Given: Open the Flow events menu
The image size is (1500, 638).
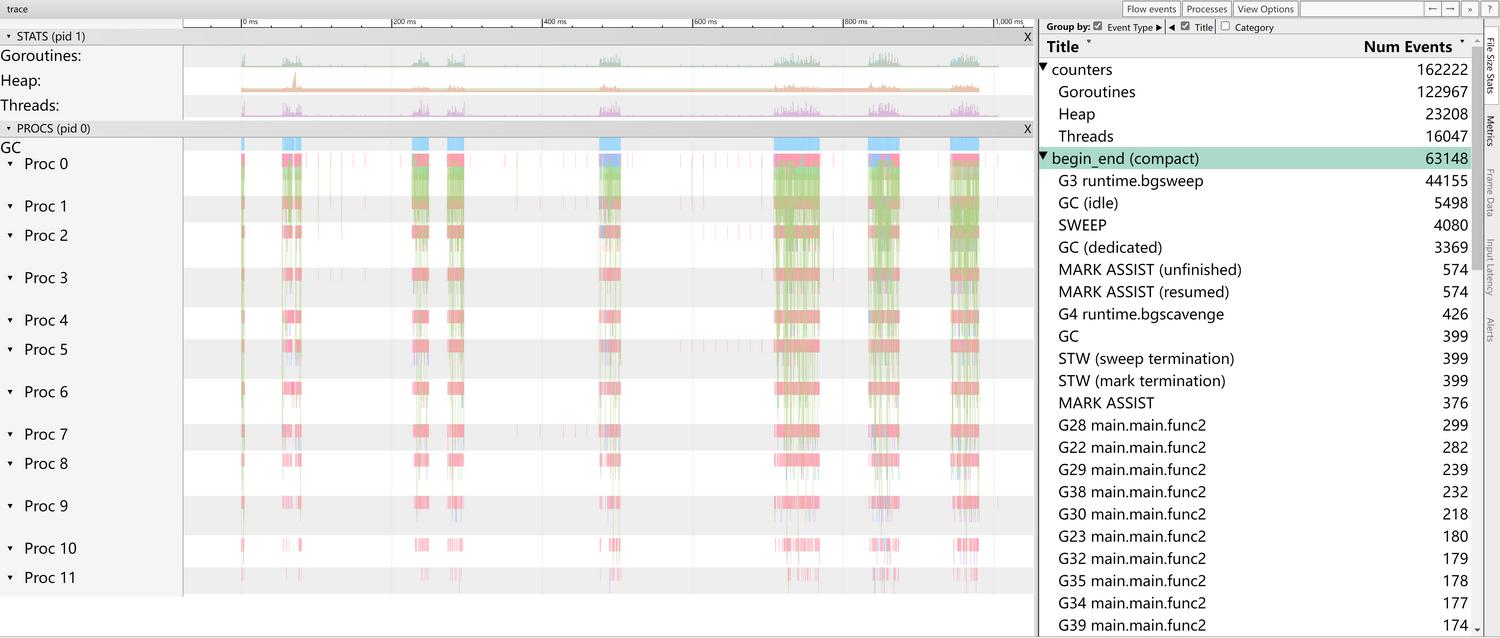Looking at the screenshot, I should 1151,9.
